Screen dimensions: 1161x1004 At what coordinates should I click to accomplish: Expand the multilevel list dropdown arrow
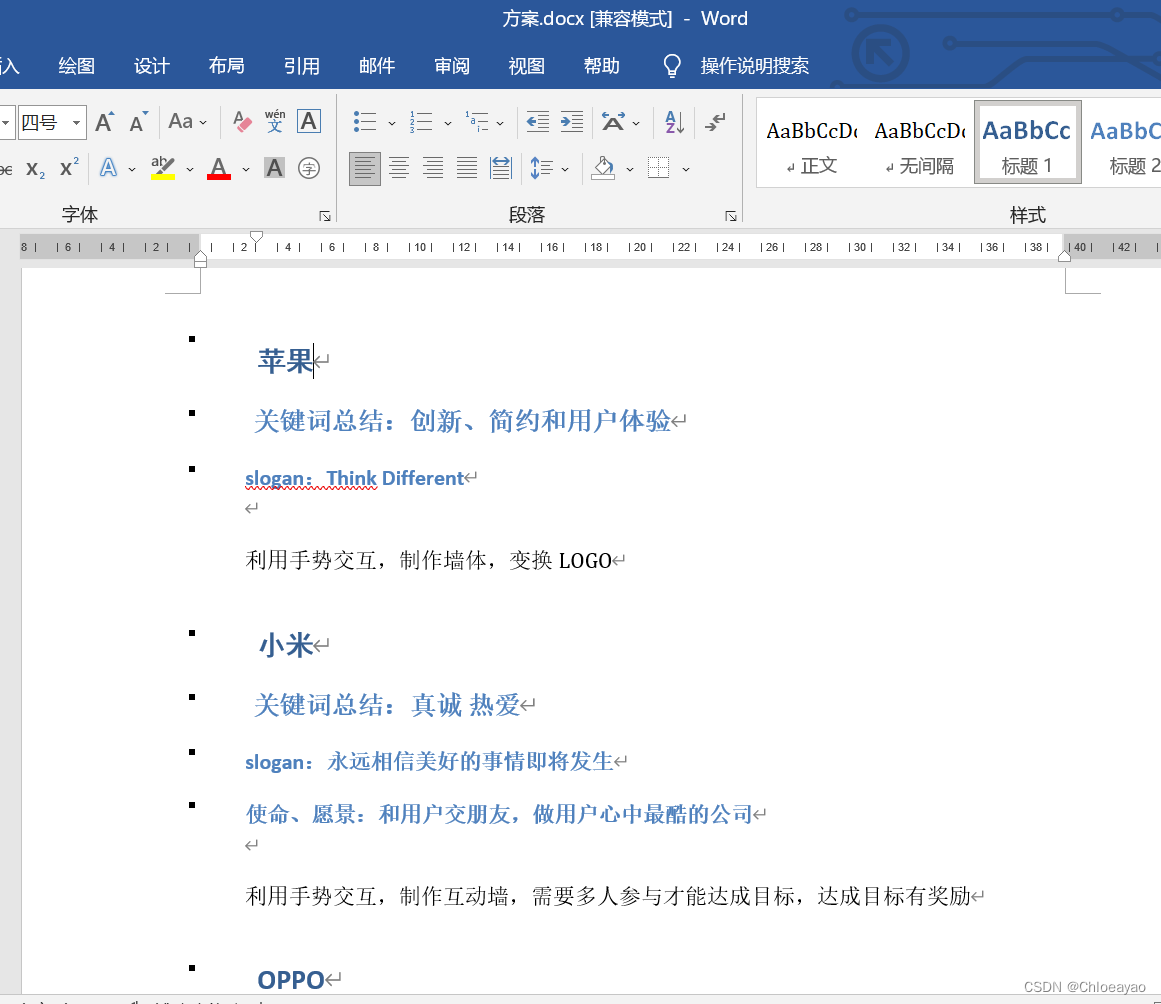(501, 123)
